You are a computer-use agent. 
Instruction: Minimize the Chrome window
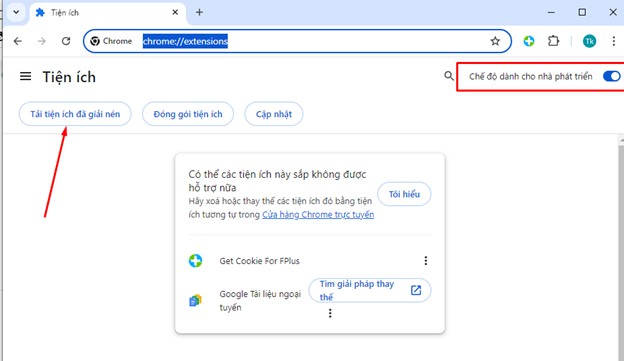tap(551, 12)
